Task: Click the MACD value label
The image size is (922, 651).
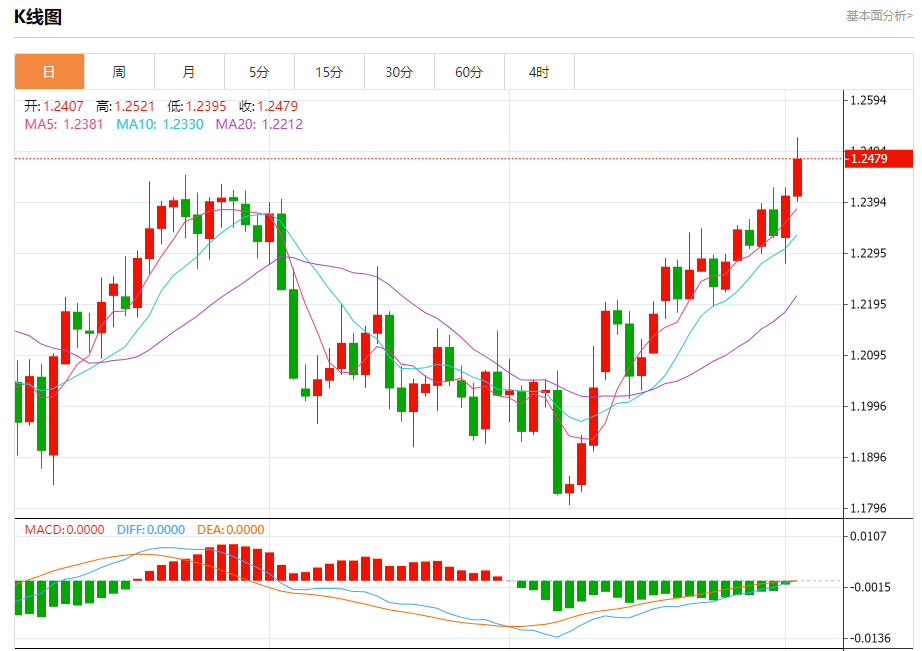Action: 65,530
